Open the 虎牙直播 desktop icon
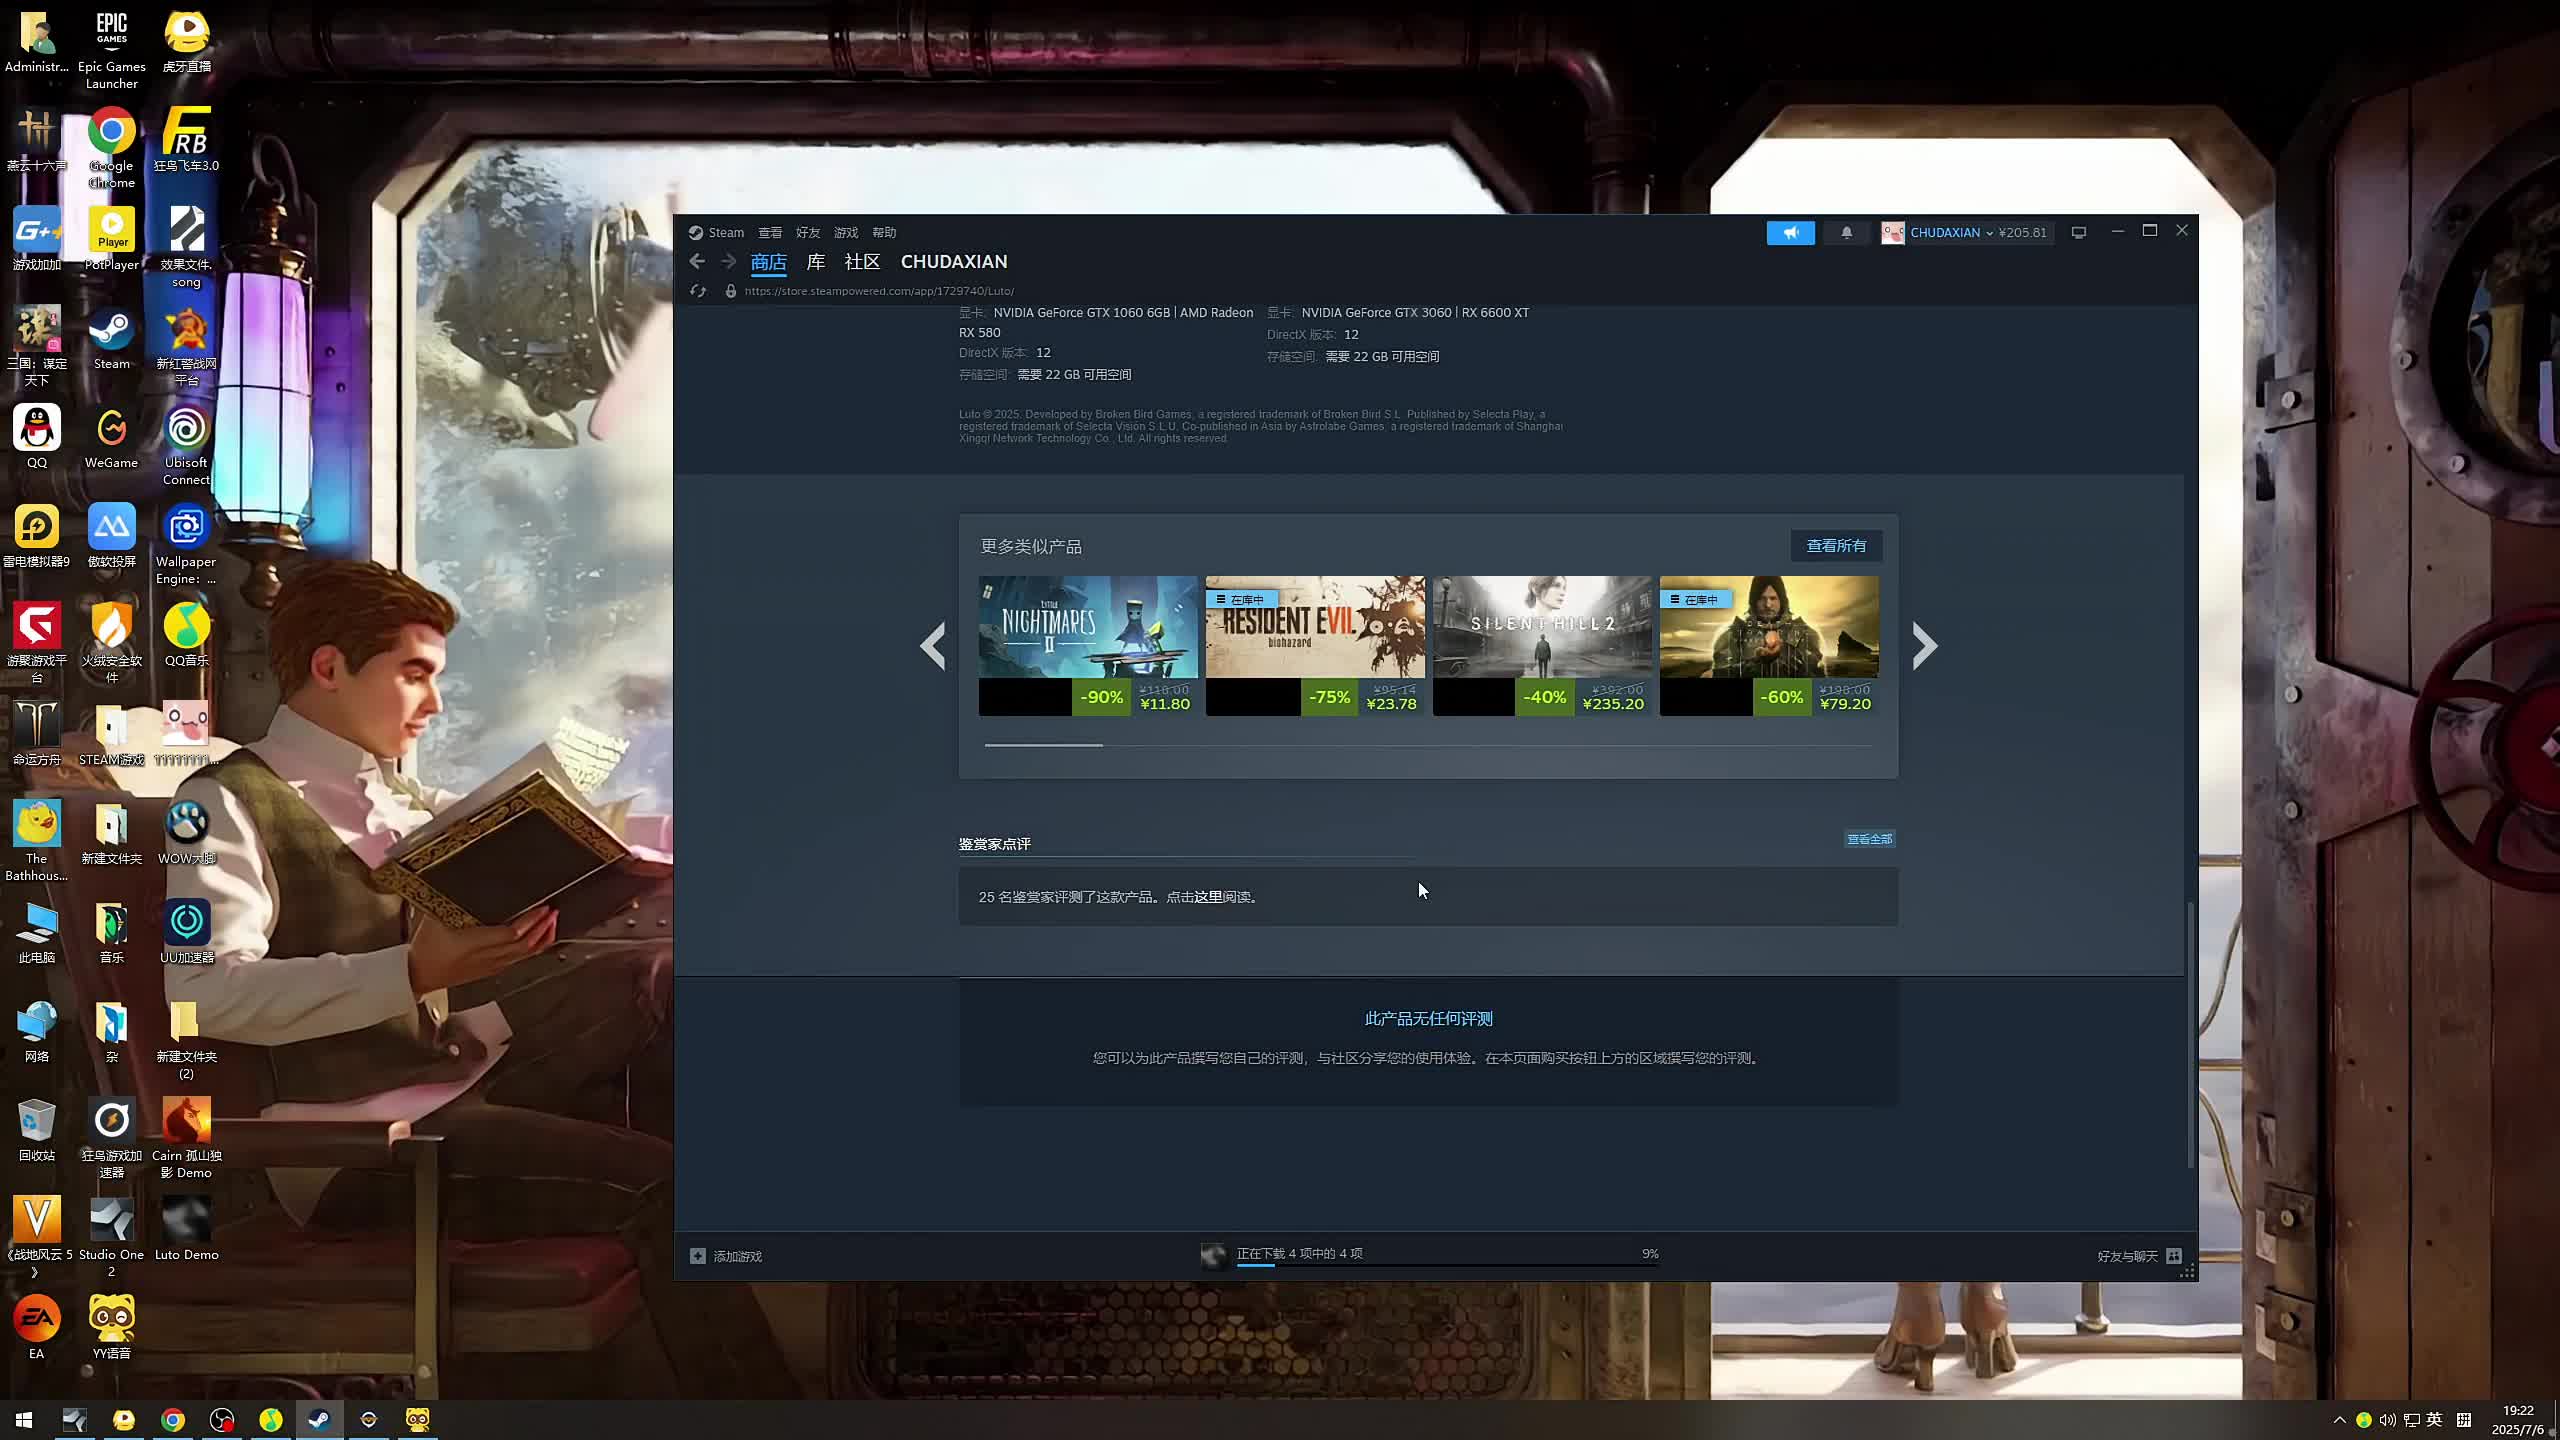Screen dimensions: 2560x1440 pos(186,42)
